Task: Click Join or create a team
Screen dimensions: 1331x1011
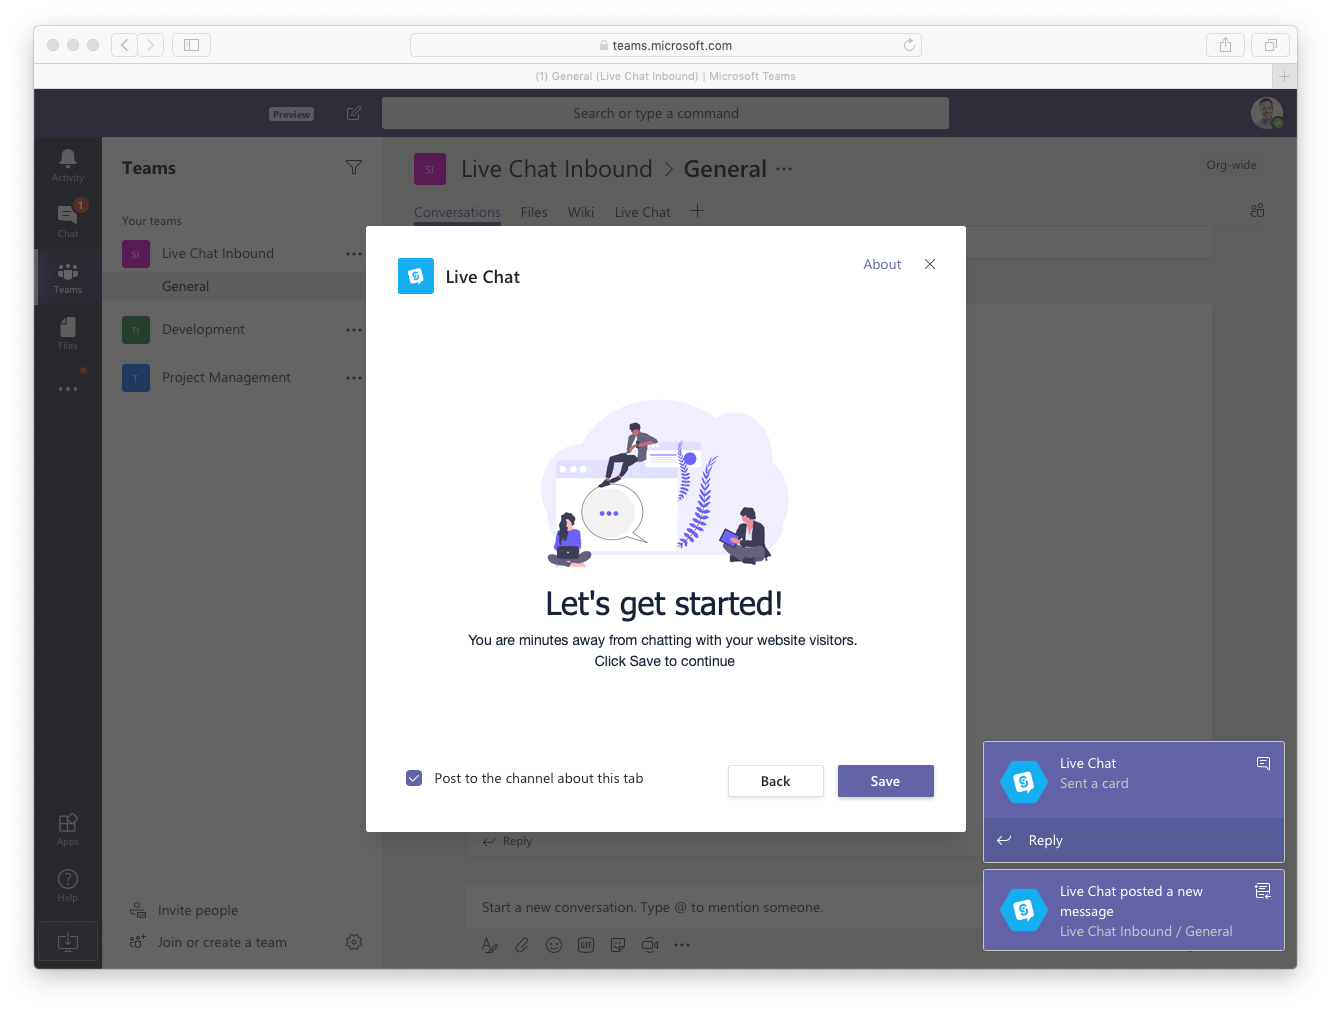Action: click(x=222, y=942)
